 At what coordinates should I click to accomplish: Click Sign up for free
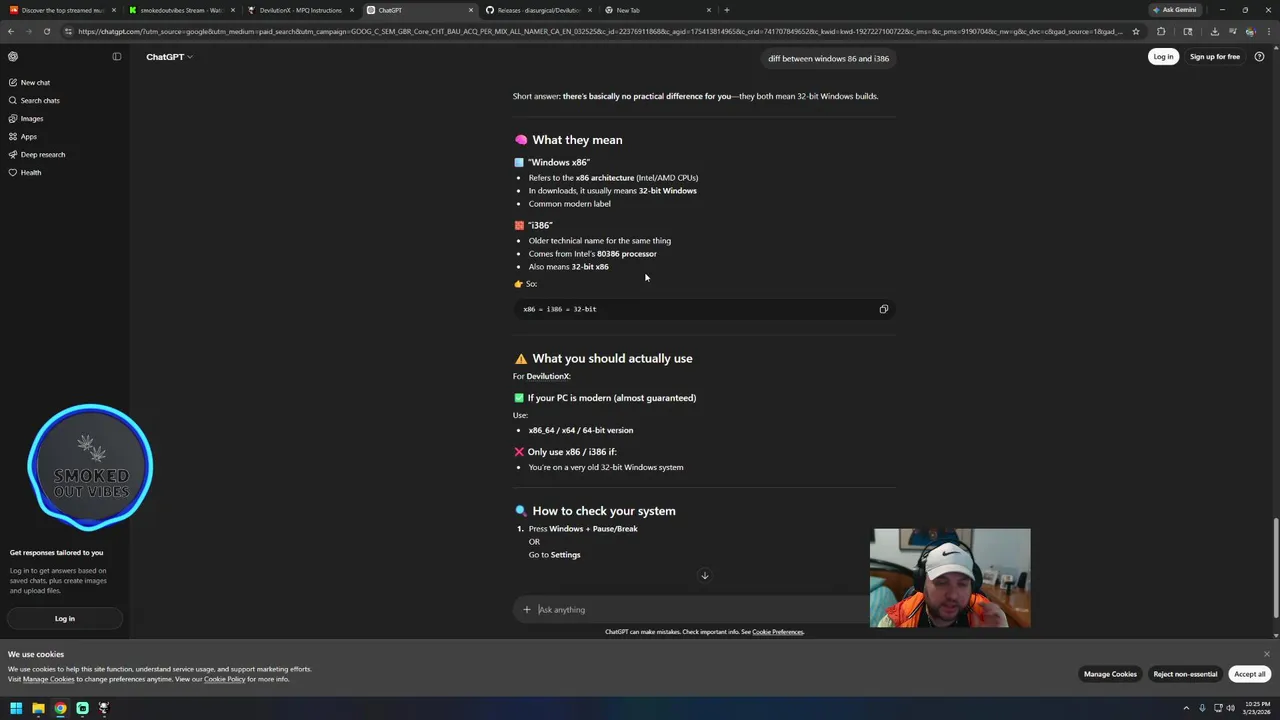pos(1215,57)
